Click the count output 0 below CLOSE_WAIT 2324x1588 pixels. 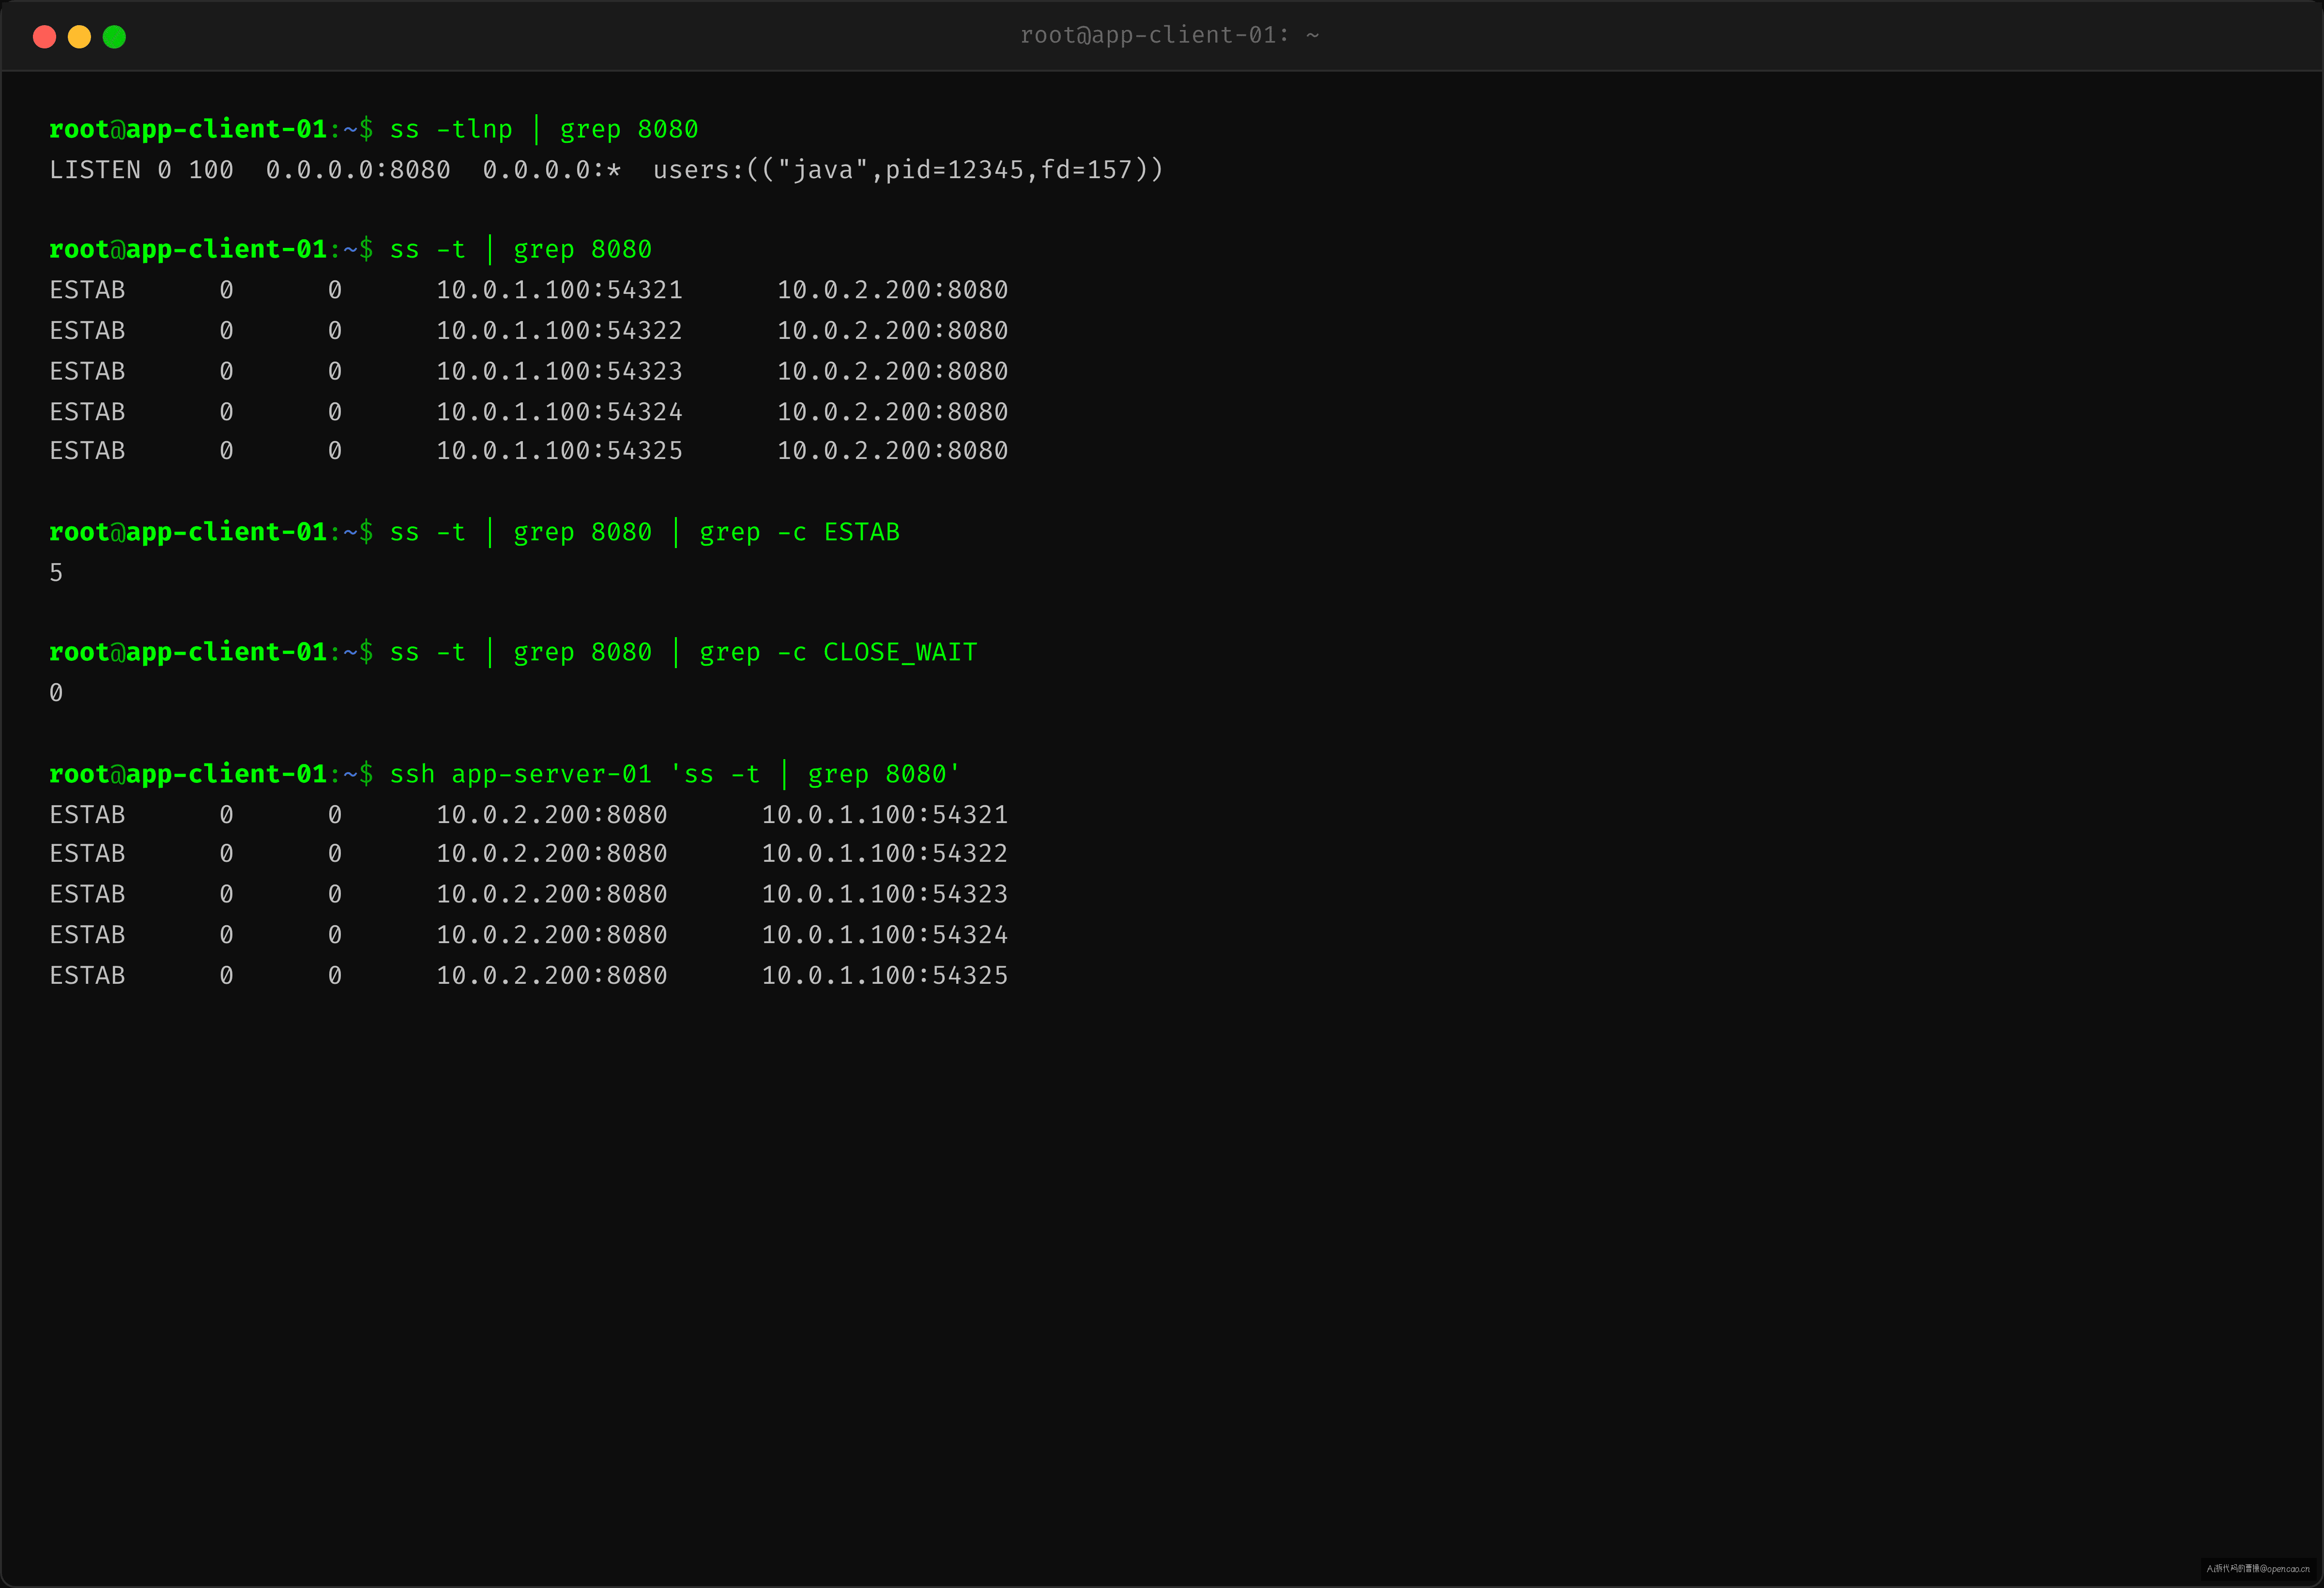[56, 693]
